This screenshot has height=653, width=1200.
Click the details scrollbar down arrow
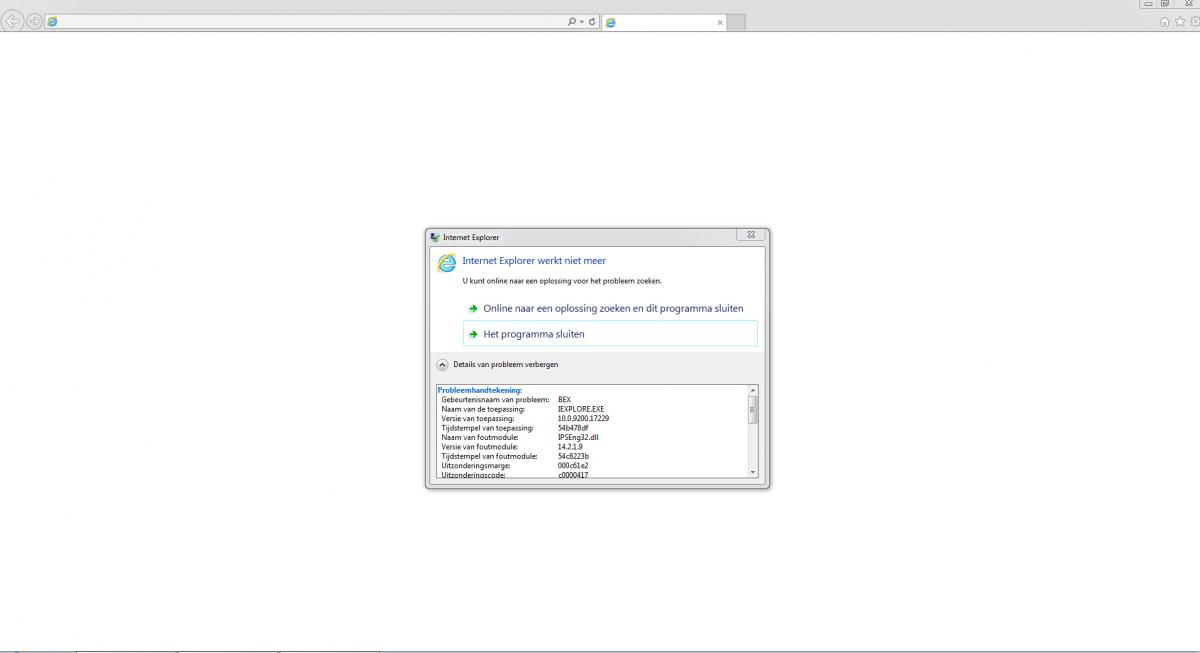click(753, 472)
